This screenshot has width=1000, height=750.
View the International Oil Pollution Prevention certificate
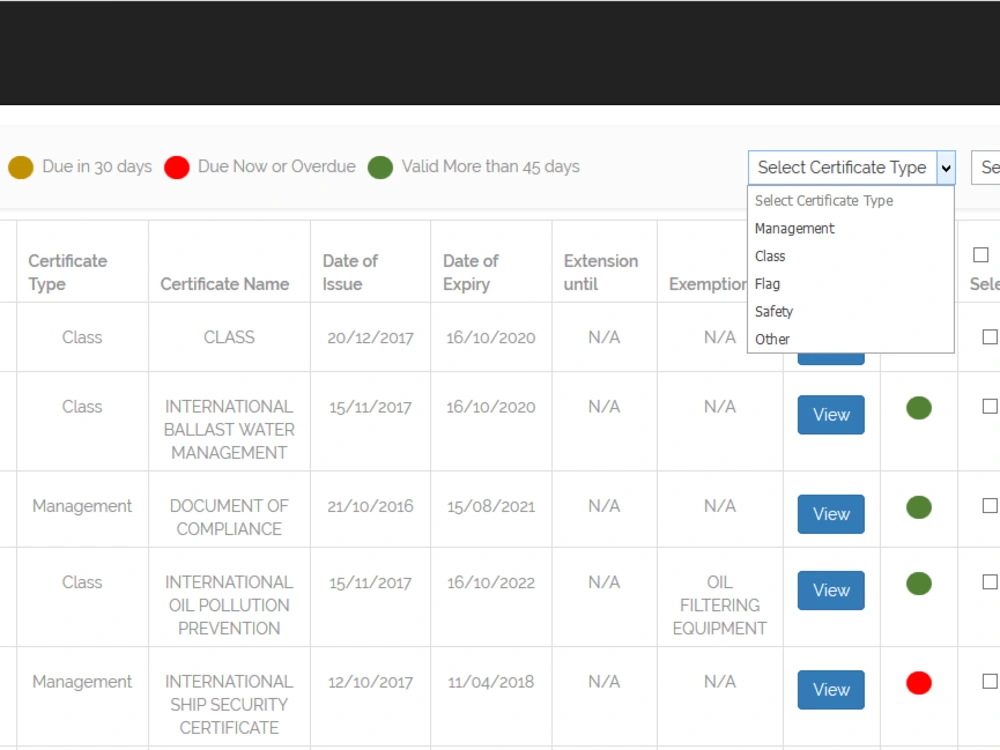coord(831,591)
